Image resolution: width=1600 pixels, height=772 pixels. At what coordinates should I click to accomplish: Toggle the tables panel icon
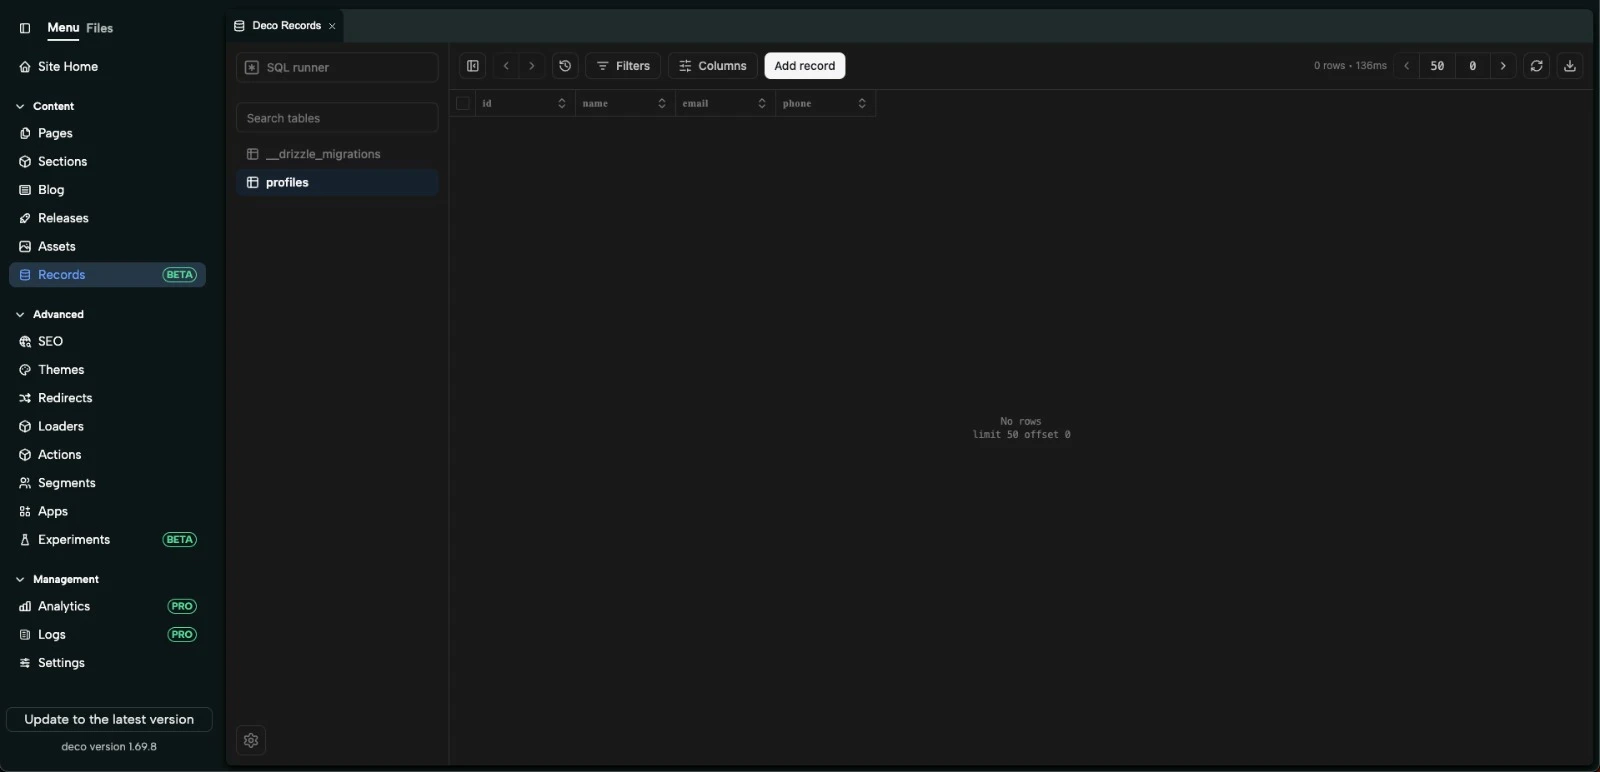[473, 66]
